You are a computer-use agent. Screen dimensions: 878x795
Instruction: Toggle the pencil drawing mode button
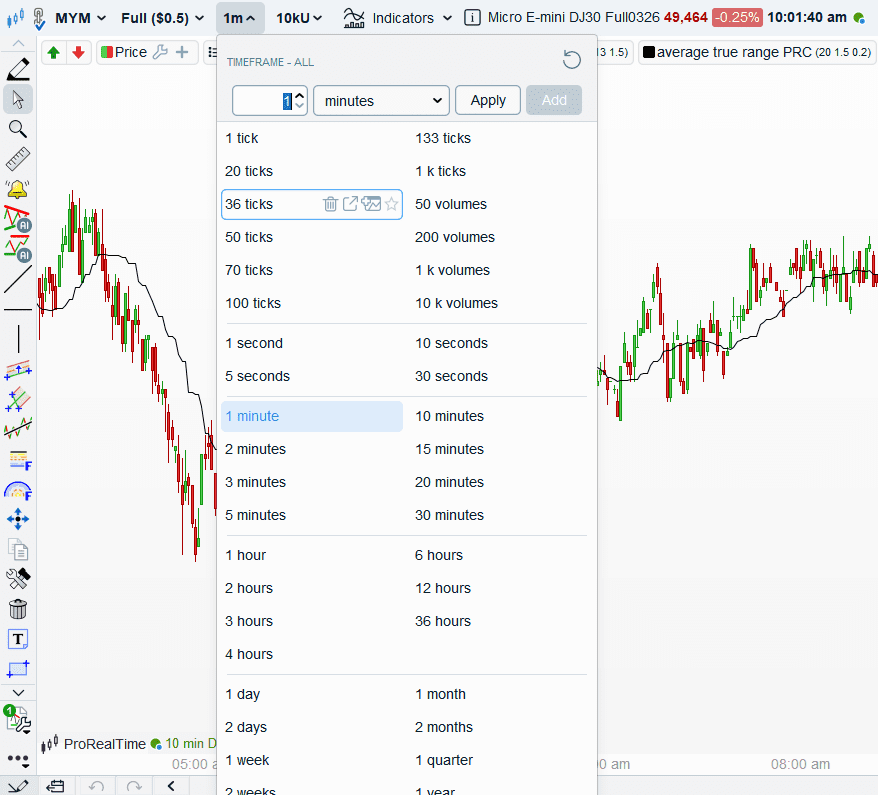pyautogui.click(x=18, y=785)
